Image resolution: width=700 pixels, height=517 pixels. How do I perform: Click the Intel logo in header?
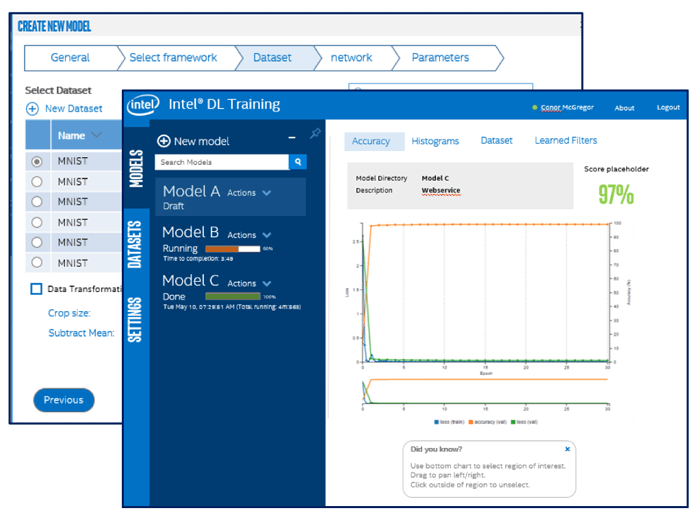[x=143, y=105]
